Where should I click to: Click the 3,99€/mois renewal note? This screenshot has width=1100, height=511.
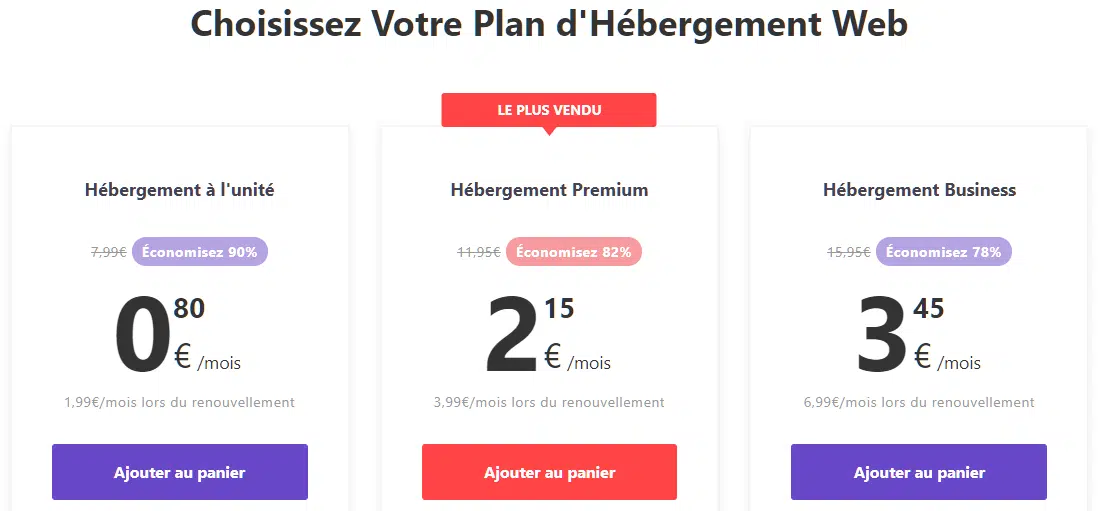tap(549, 403)
